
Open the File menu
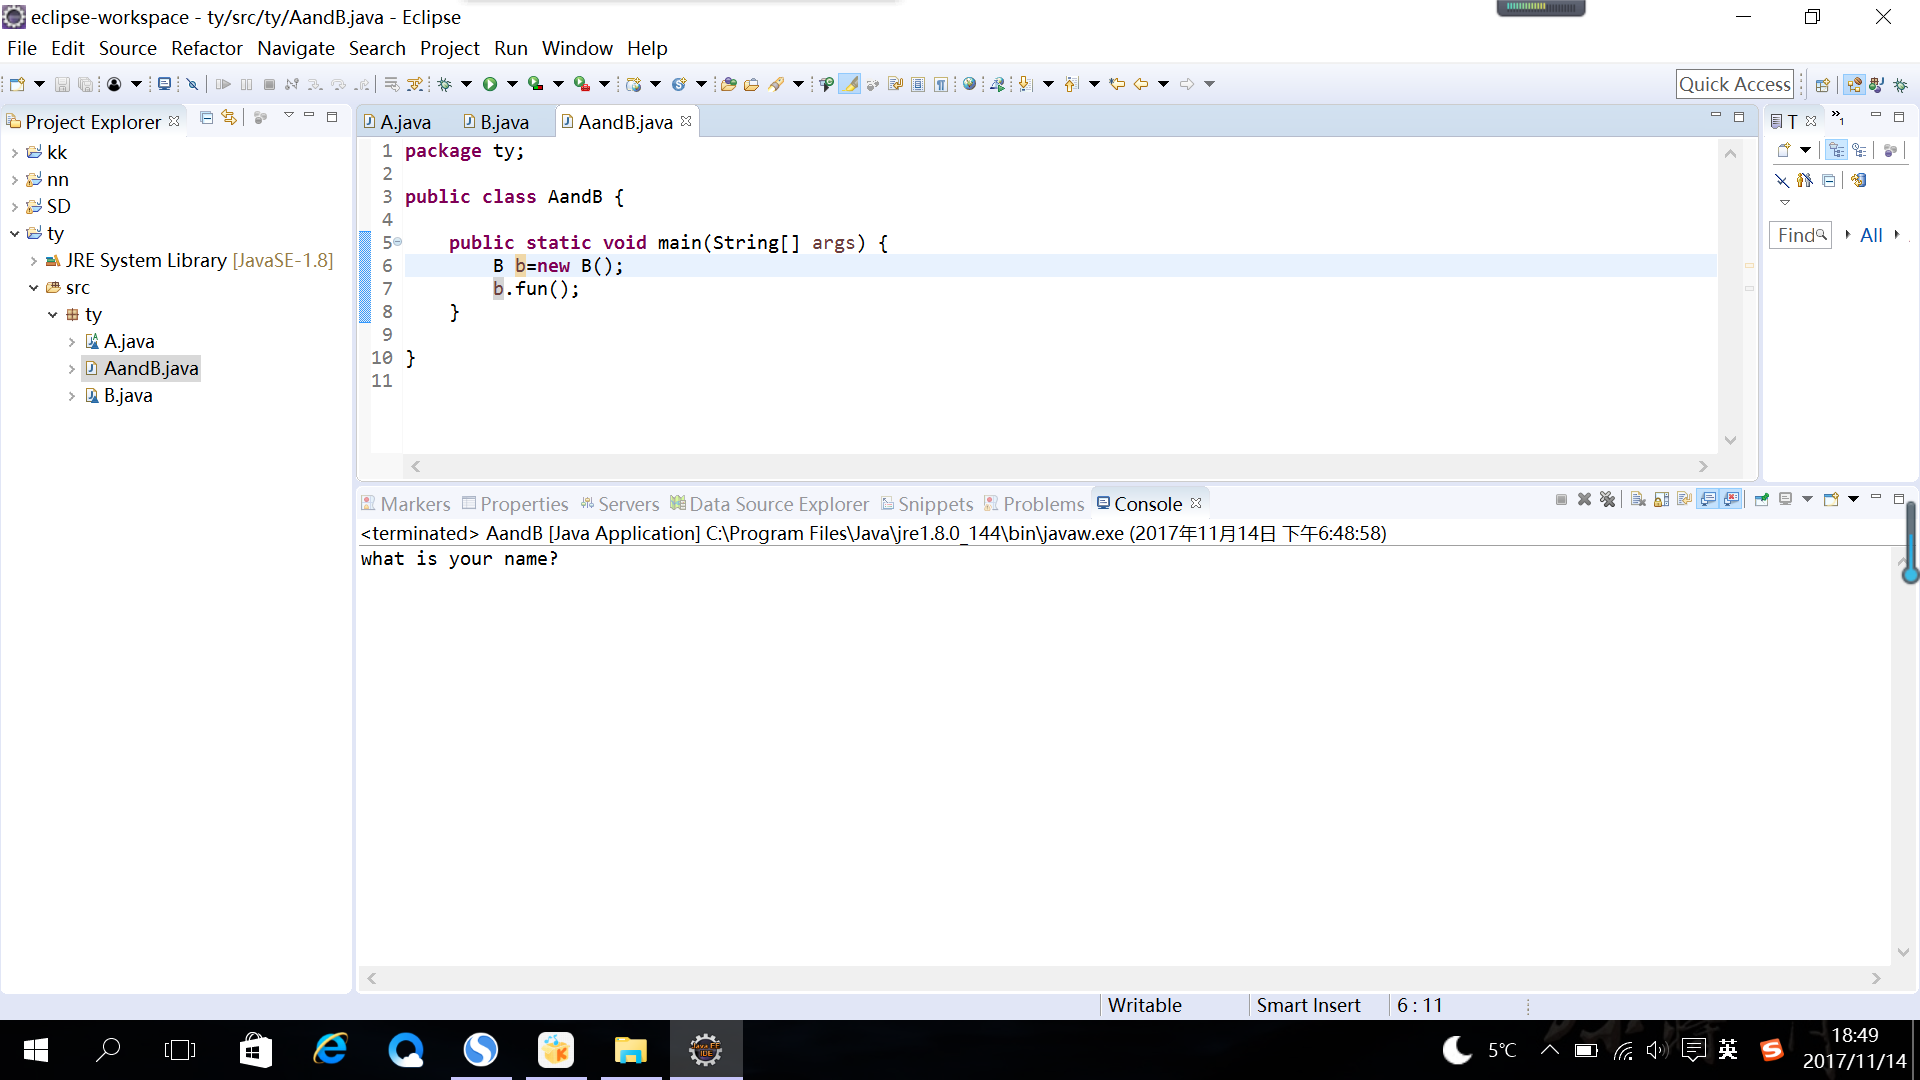coord(22,48)
